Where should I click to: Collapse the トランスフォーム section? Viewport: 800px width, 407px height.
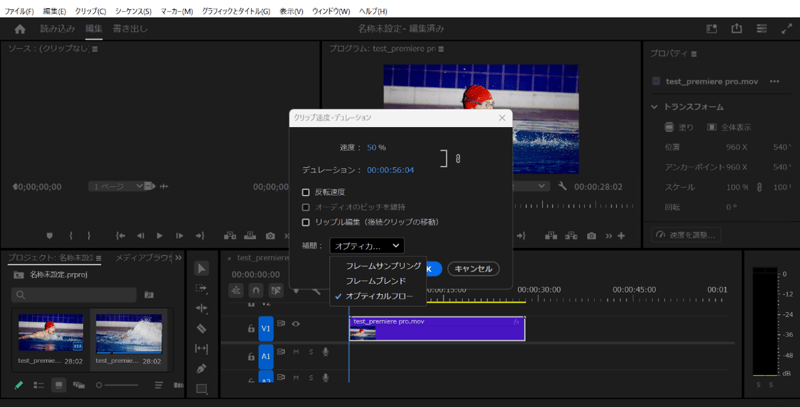[655, 107]
